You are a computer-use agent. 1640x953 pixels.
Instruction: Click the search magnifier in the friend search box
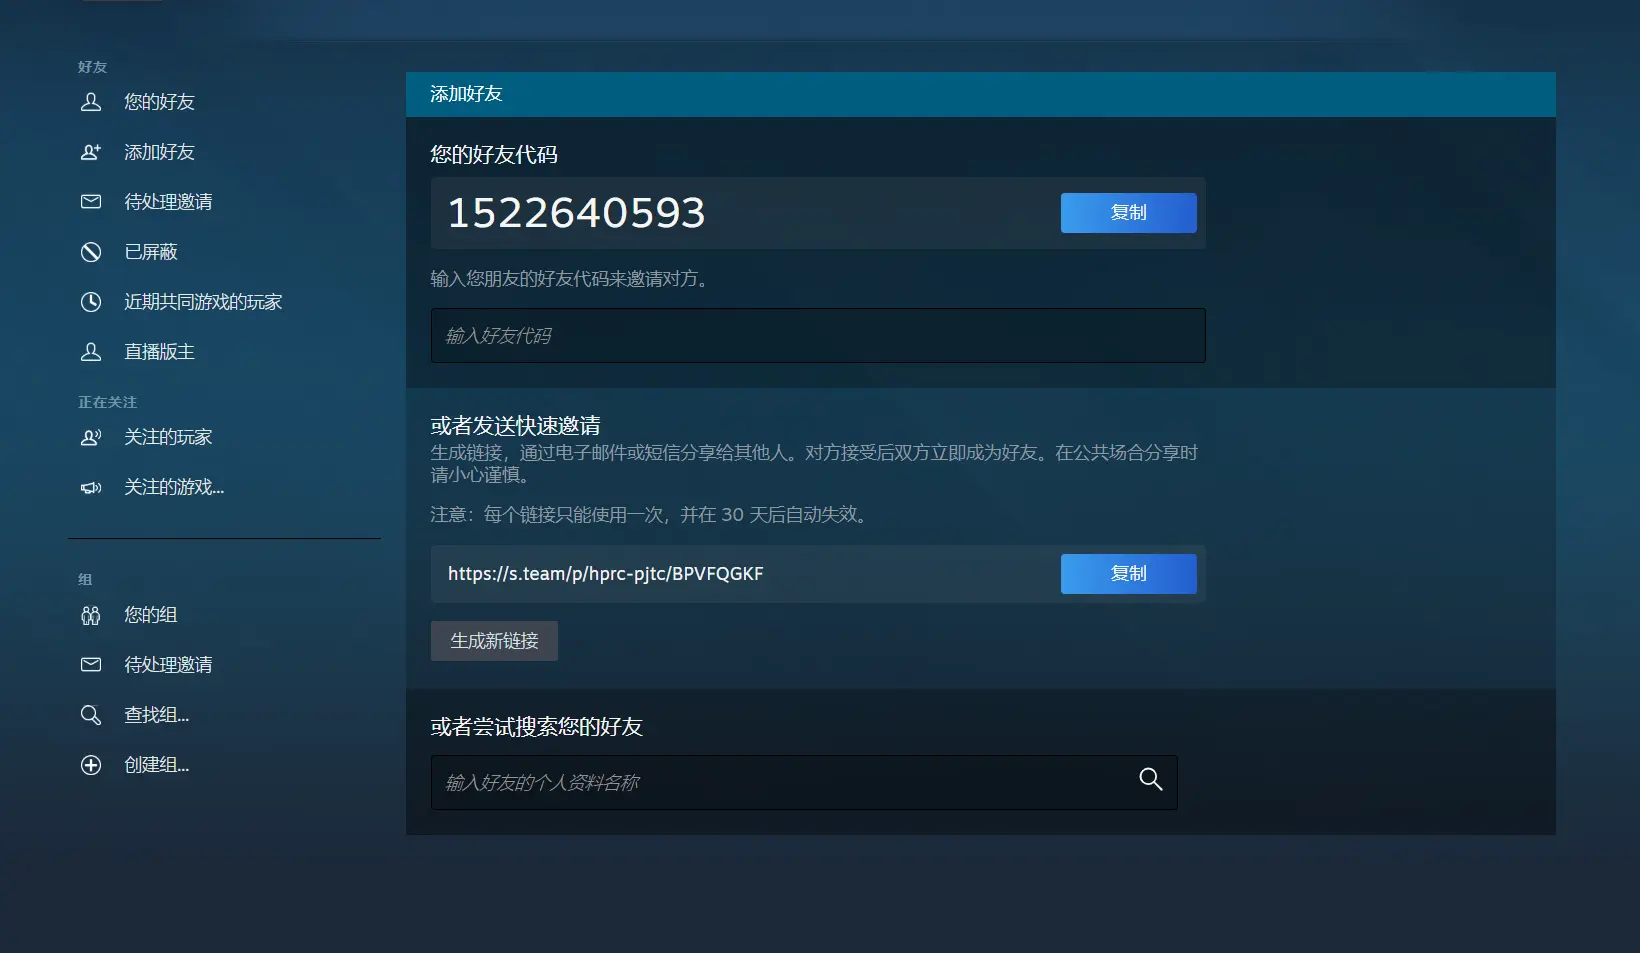(x=1151, y=780)
